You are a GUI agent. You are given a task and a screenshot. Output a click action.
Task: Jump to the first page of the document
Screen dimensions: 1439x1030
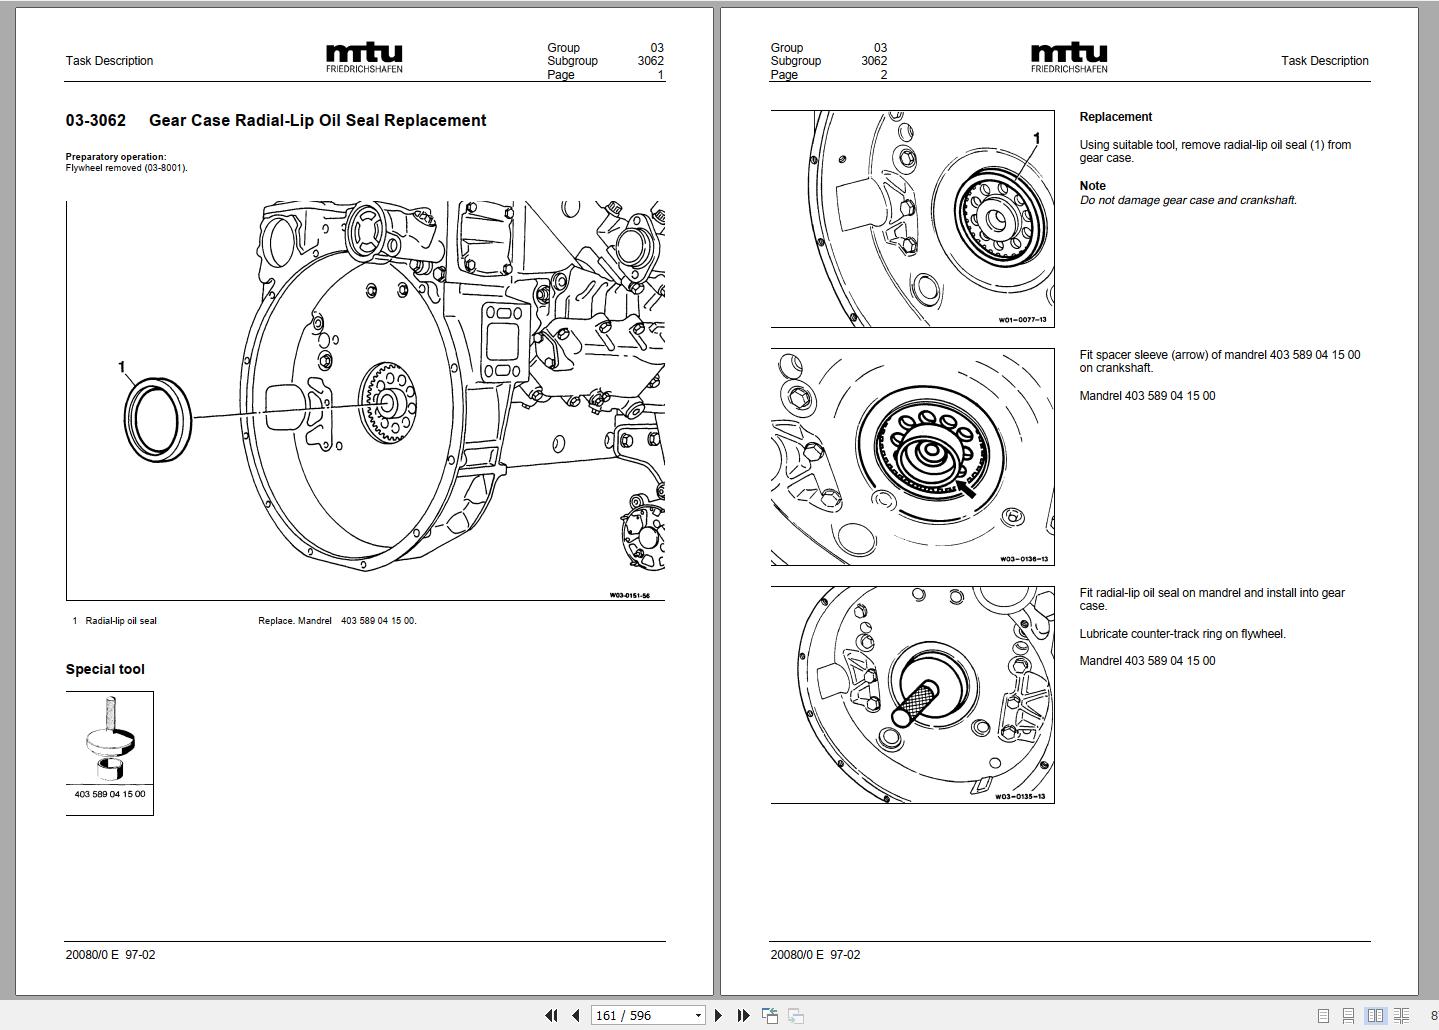click(x=552, y=1015)
